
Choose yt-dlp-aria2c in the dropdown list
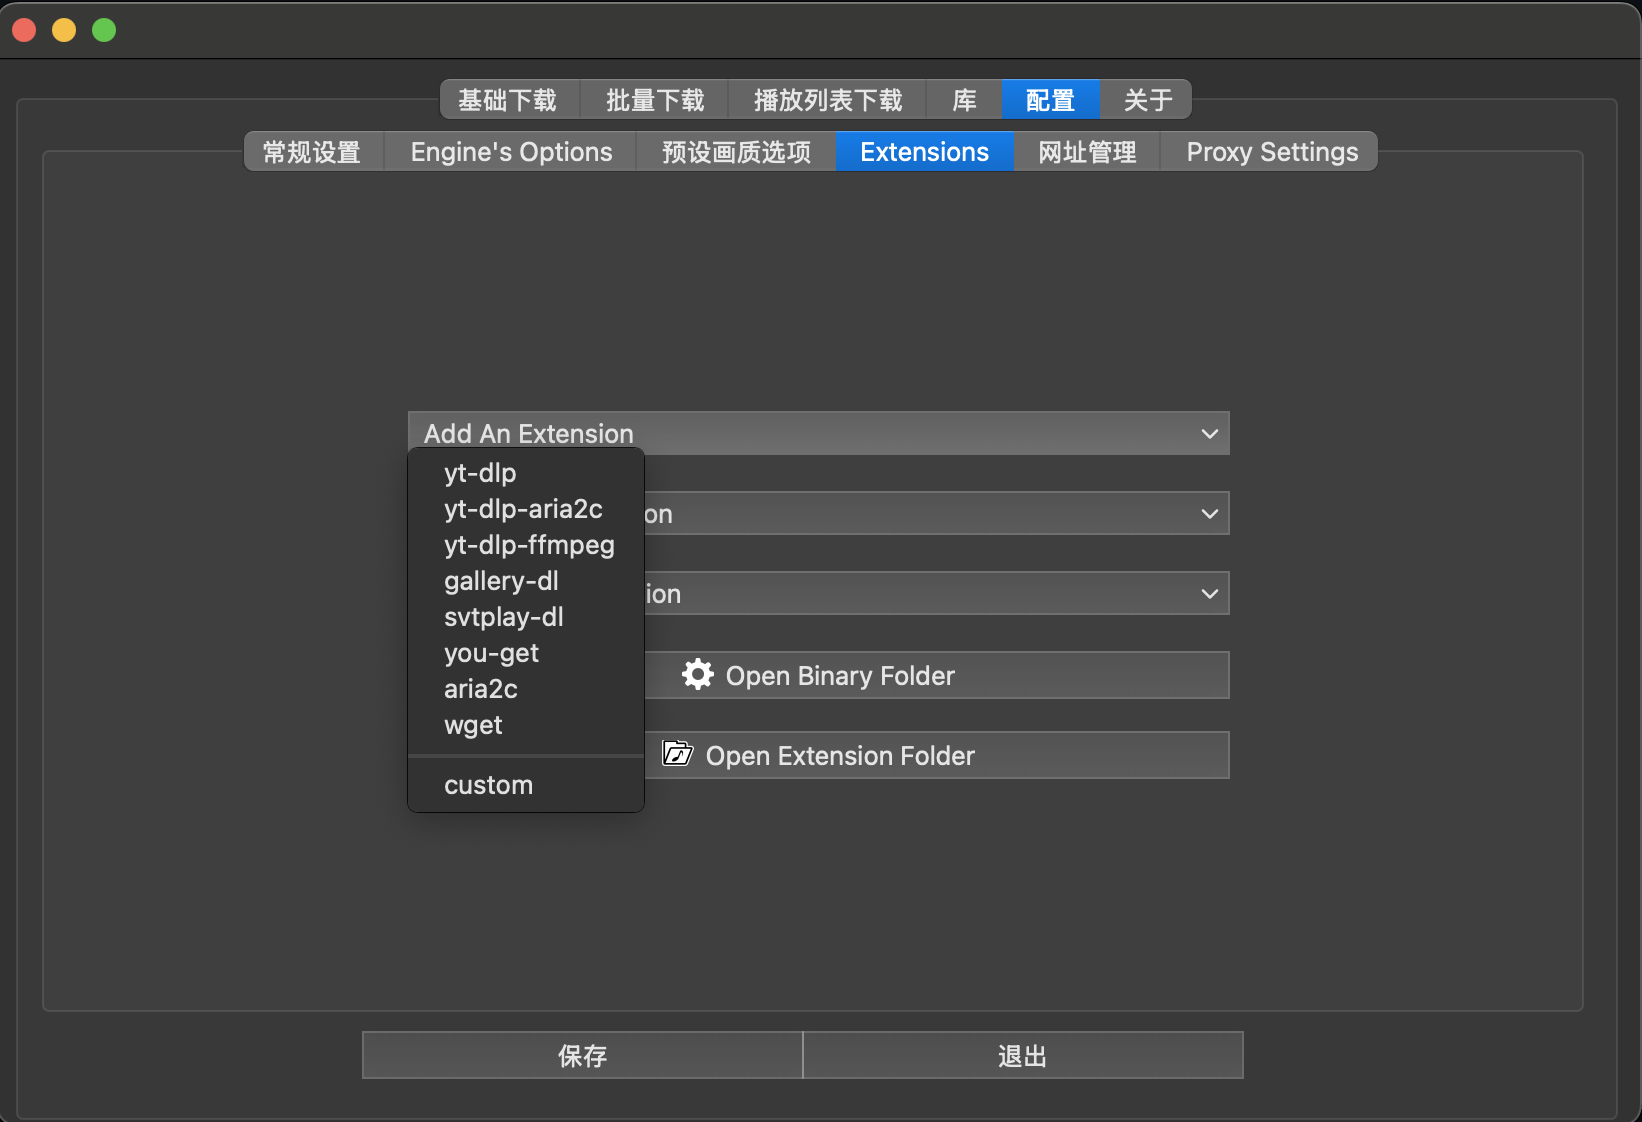pyautogui.click(x=523, y=509)
